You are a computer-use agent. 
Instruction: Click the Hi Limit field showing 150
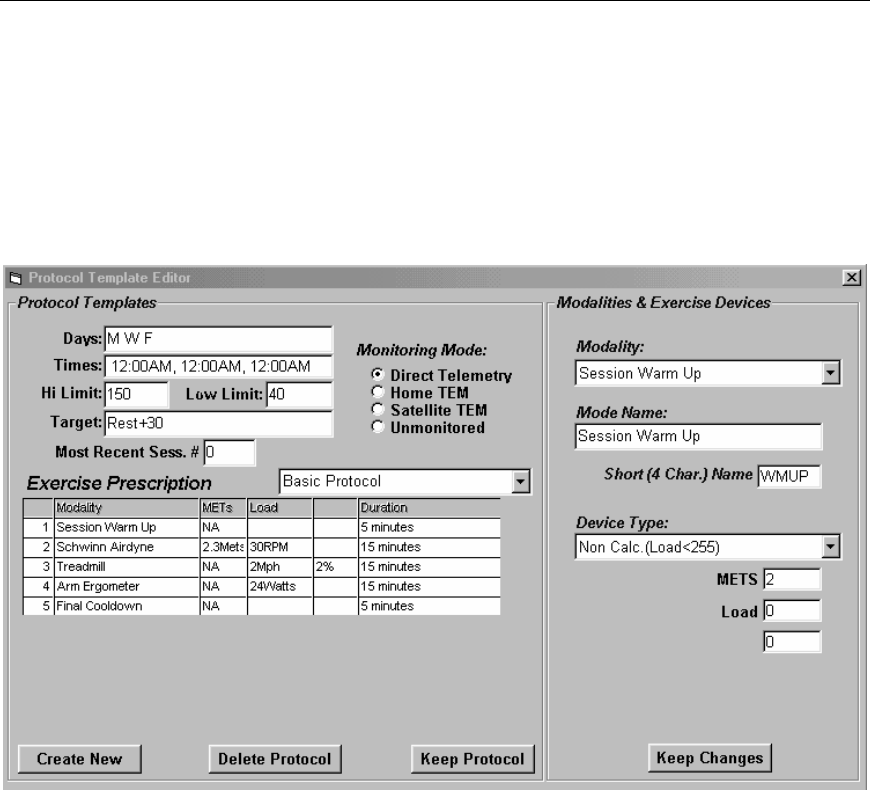pyautogui.click(x=136, y=394)
